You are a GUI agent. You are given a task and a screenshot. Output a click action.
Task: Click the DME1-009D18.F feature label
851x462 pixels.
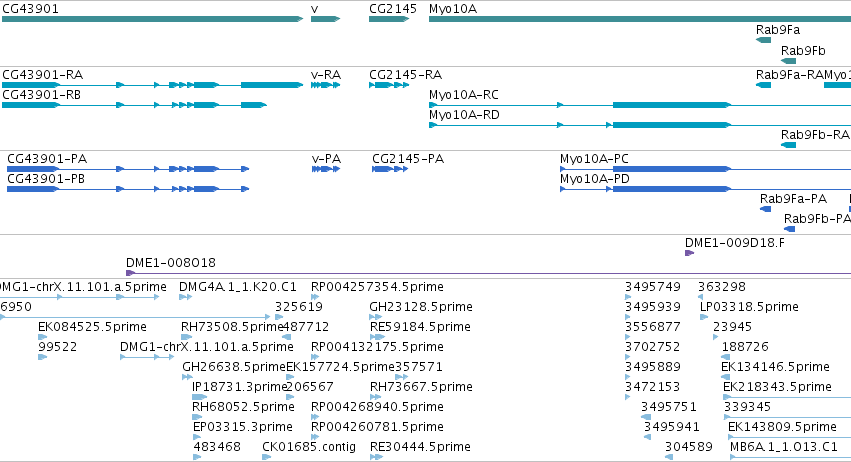click(735, 243)
